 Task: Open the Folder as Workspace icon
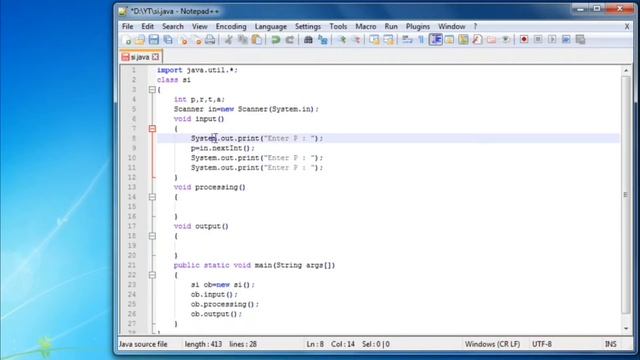[491, 40]
